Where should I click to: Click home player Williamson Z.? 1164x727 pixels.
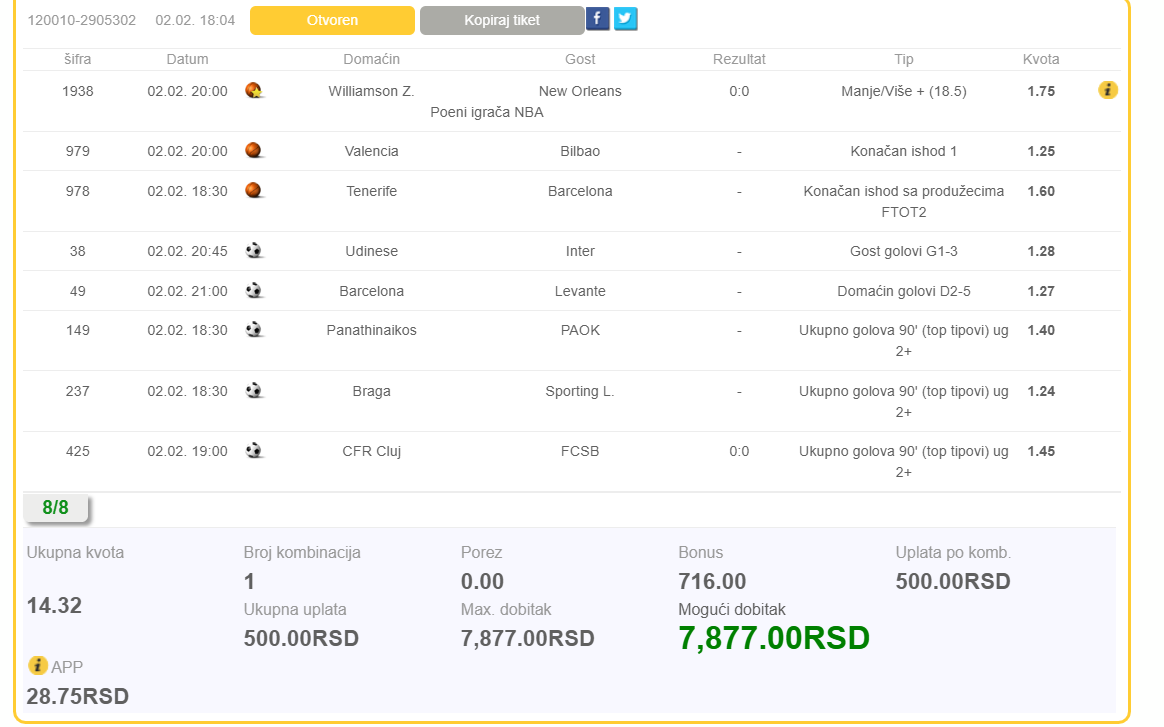[371, 91]
